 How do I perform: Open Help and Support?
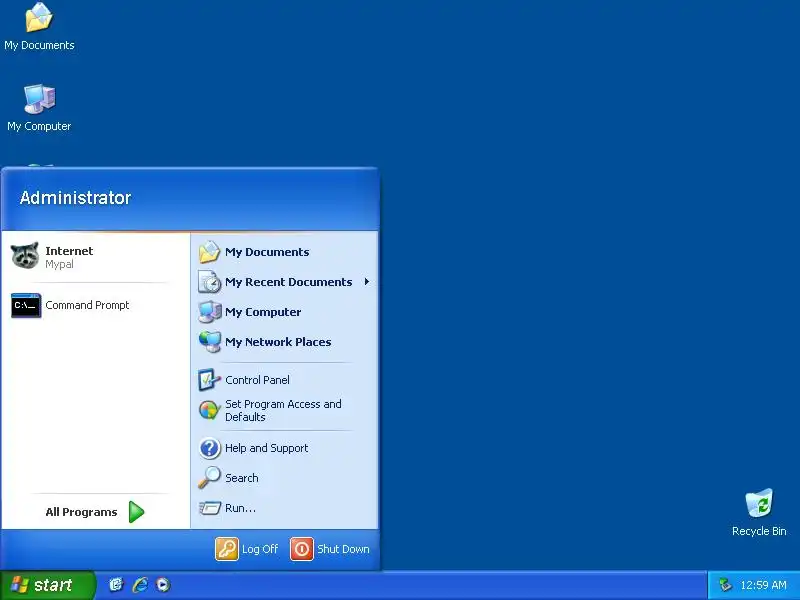click(x=284, y=448)
